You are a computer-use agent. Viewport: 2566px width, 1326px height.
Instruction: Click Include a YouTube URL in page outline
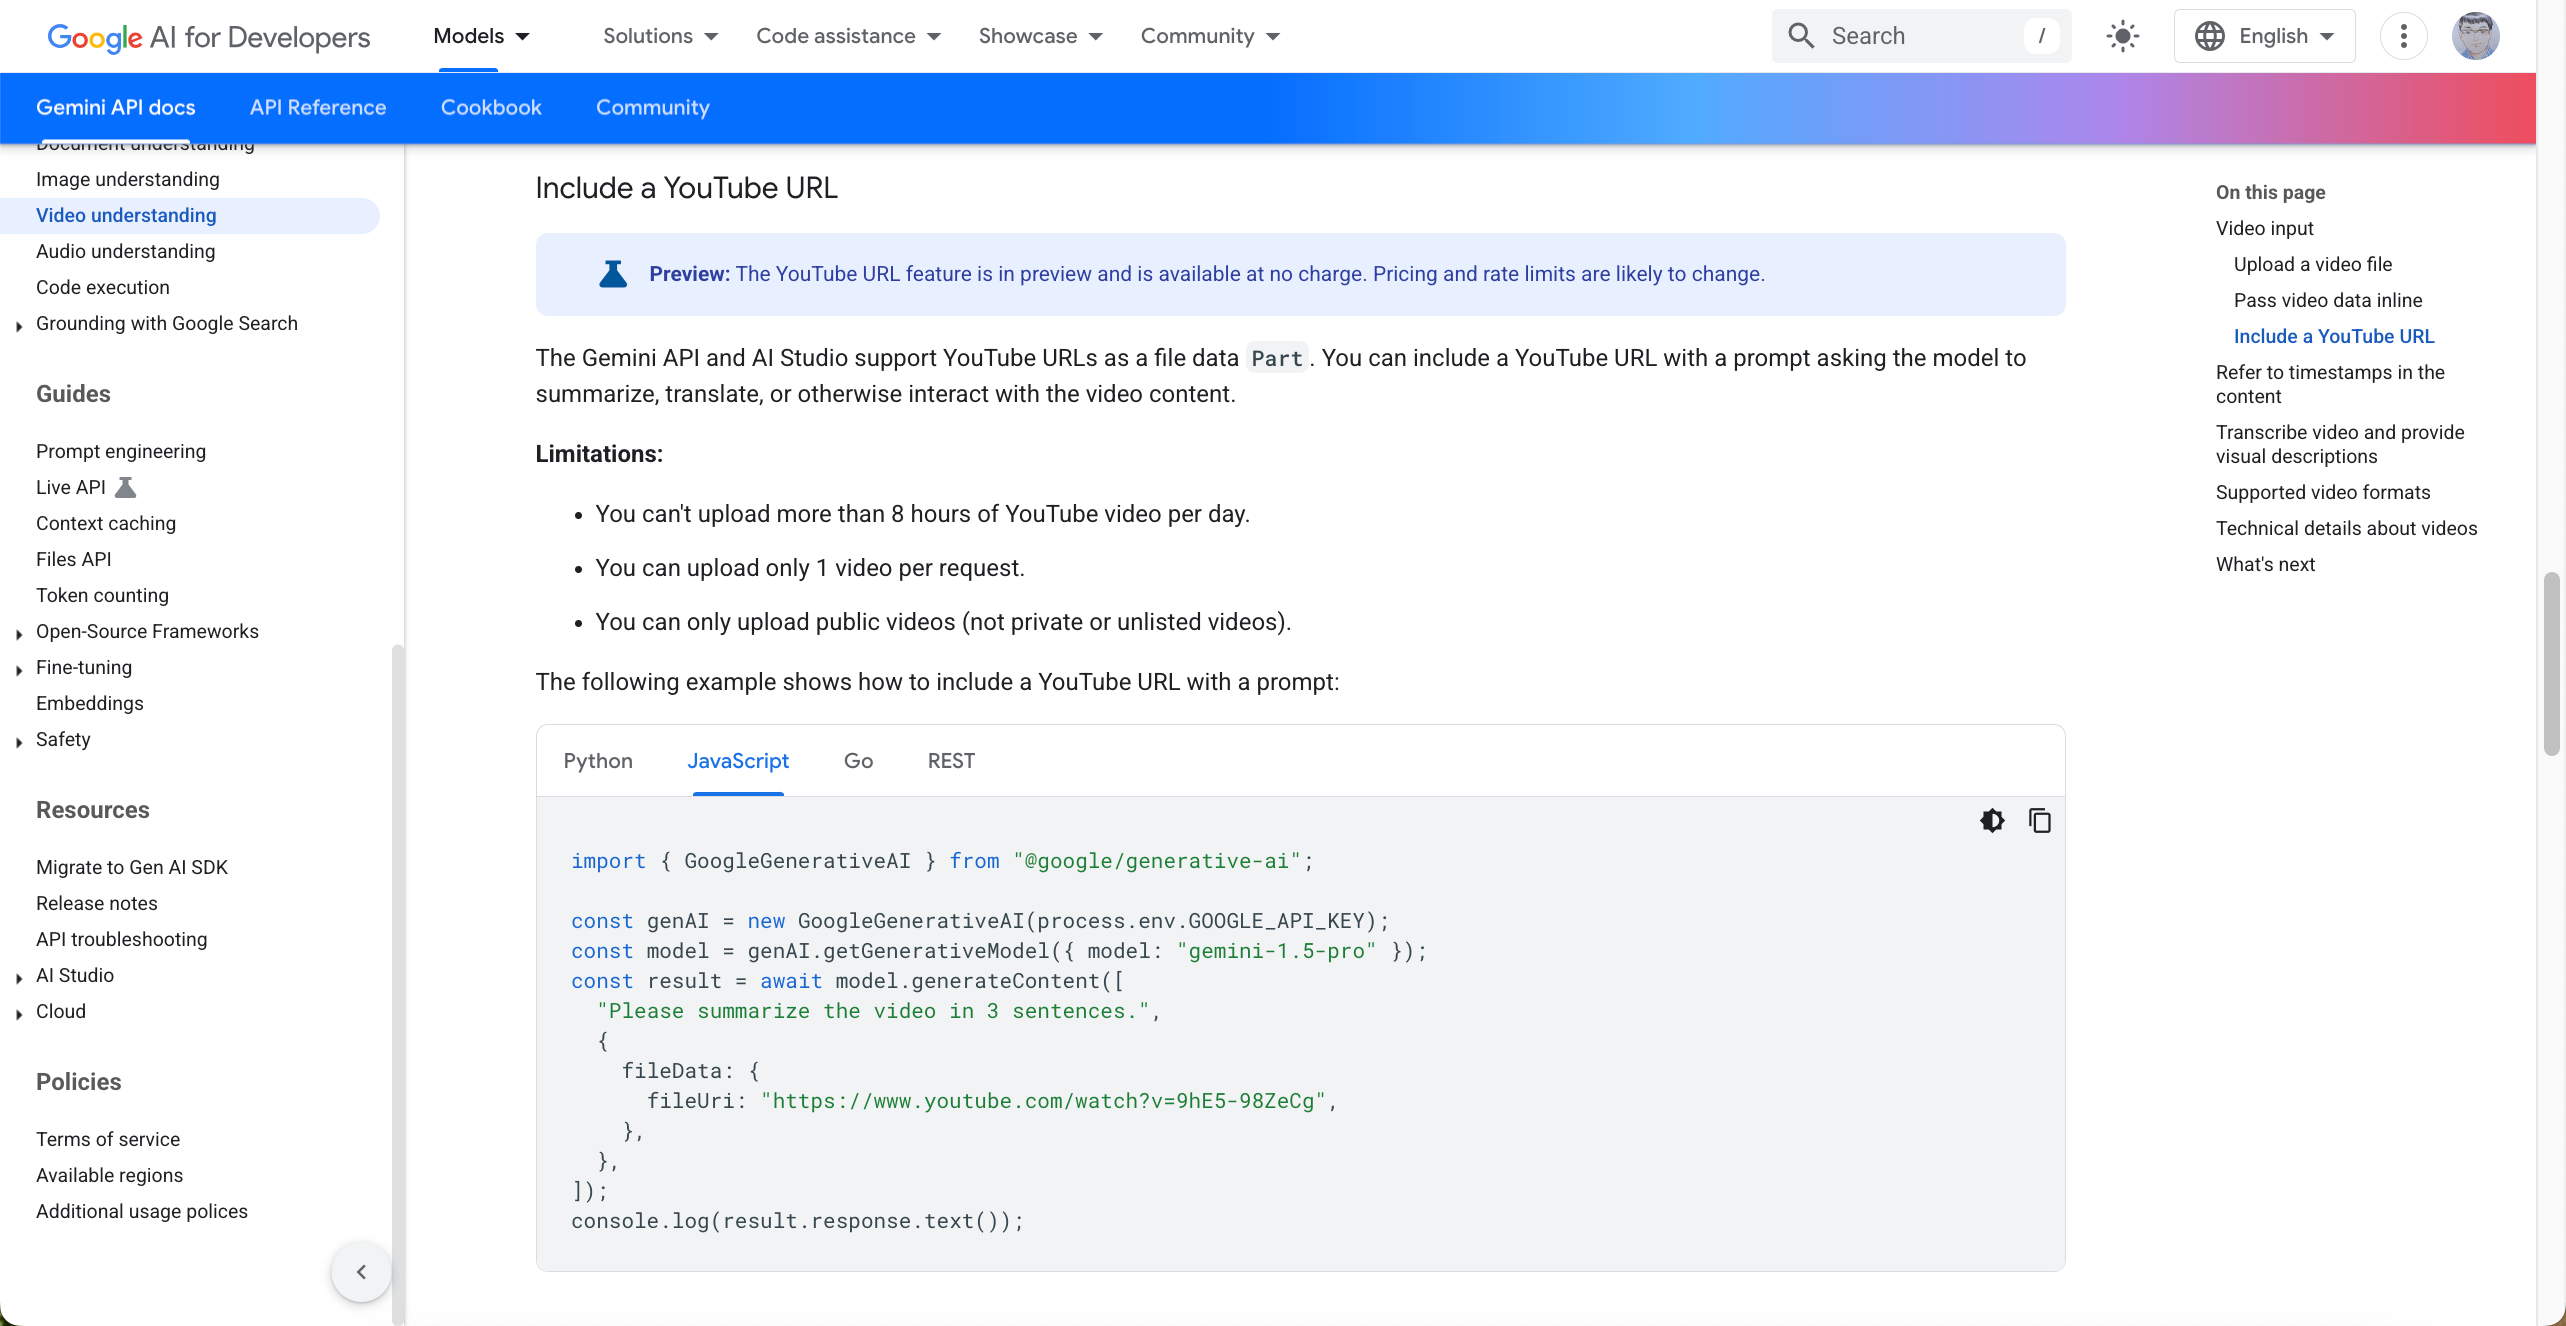coord(2334,336)
